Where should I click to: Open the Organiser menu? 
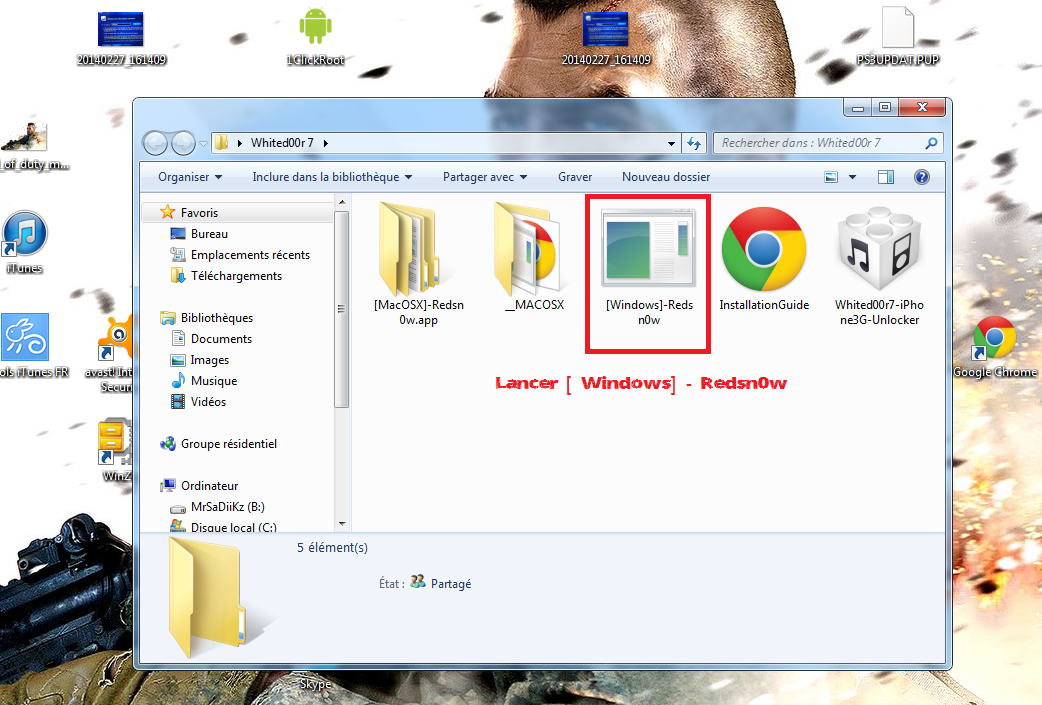coord(190,177)
